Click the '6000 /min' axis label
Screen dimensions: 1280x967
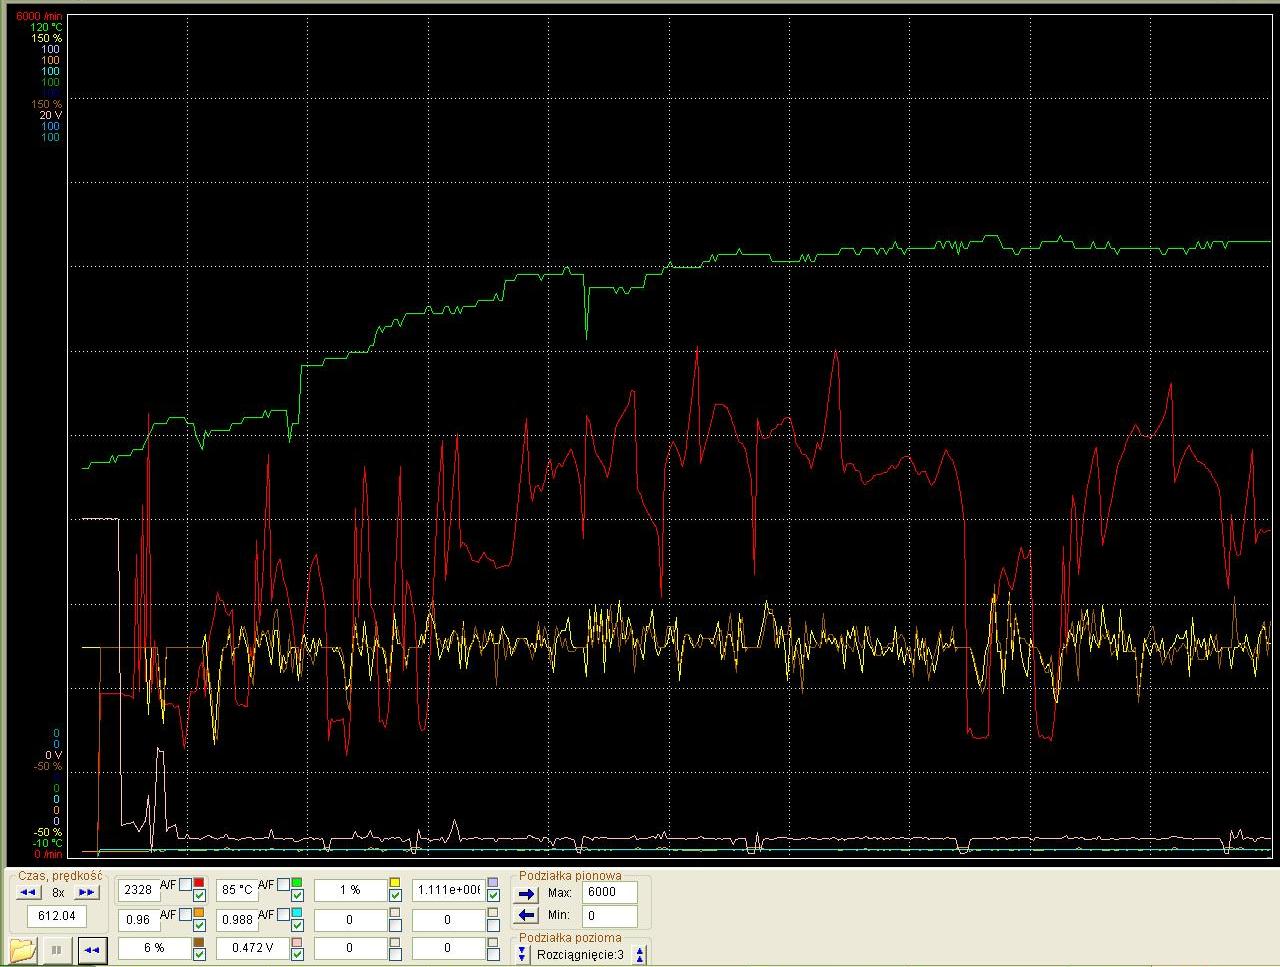coord(38,17)
